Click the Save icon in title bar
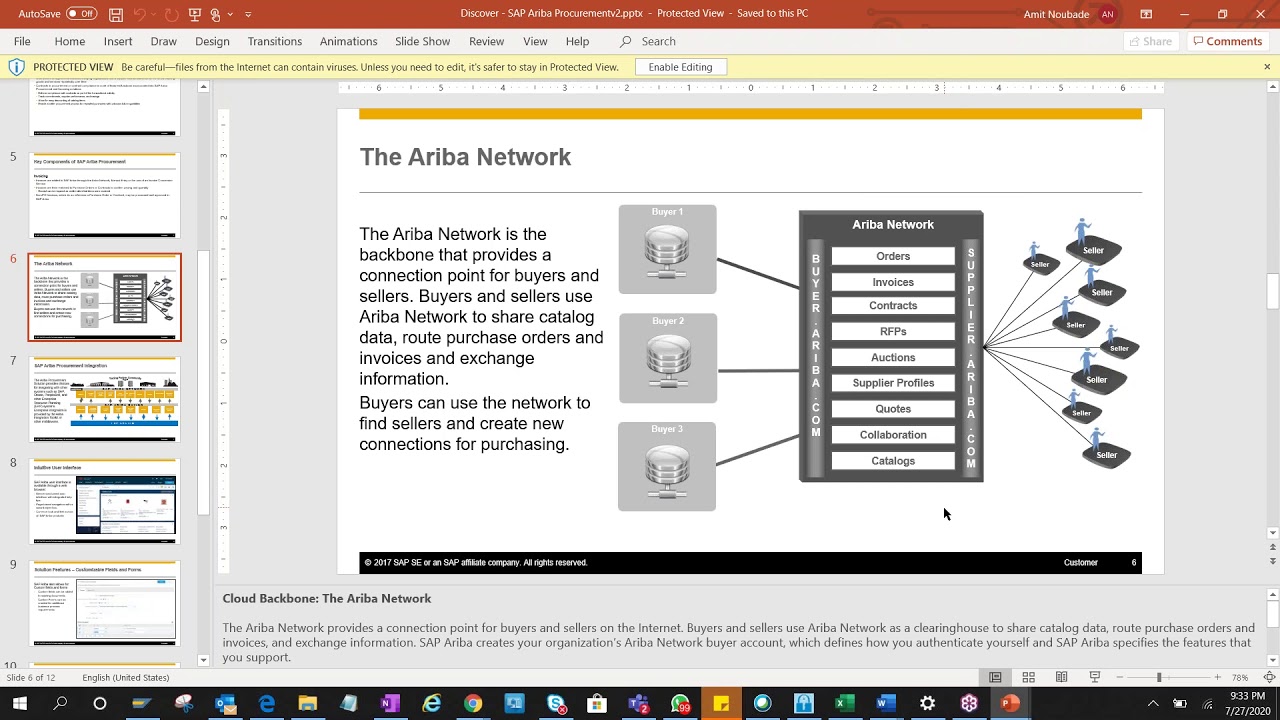Viewport: 1280px width, 720px height. (x=116, y=14)
